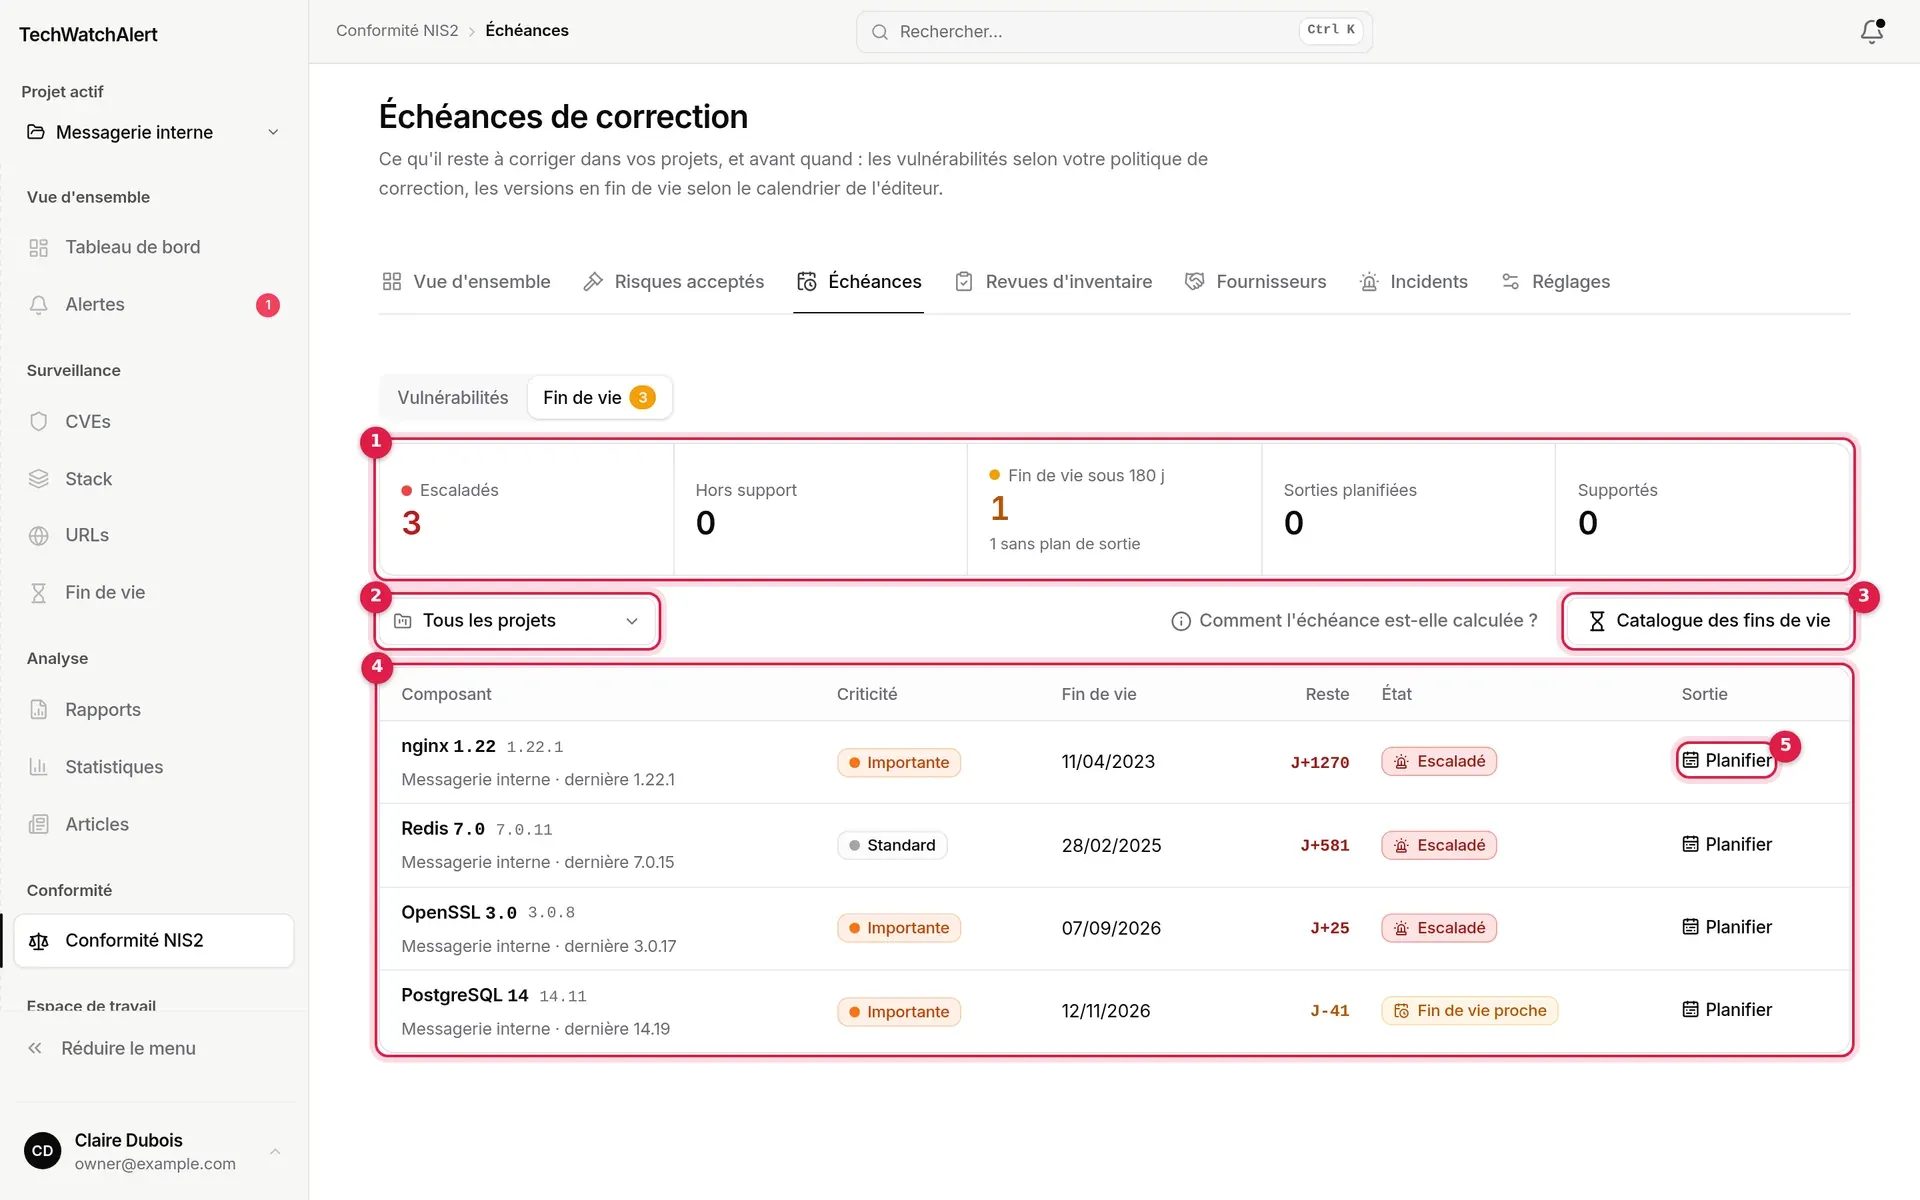Click the Fournisseurs handshake icon
Screen dimensions: 1920x1200
(1194, 282)
